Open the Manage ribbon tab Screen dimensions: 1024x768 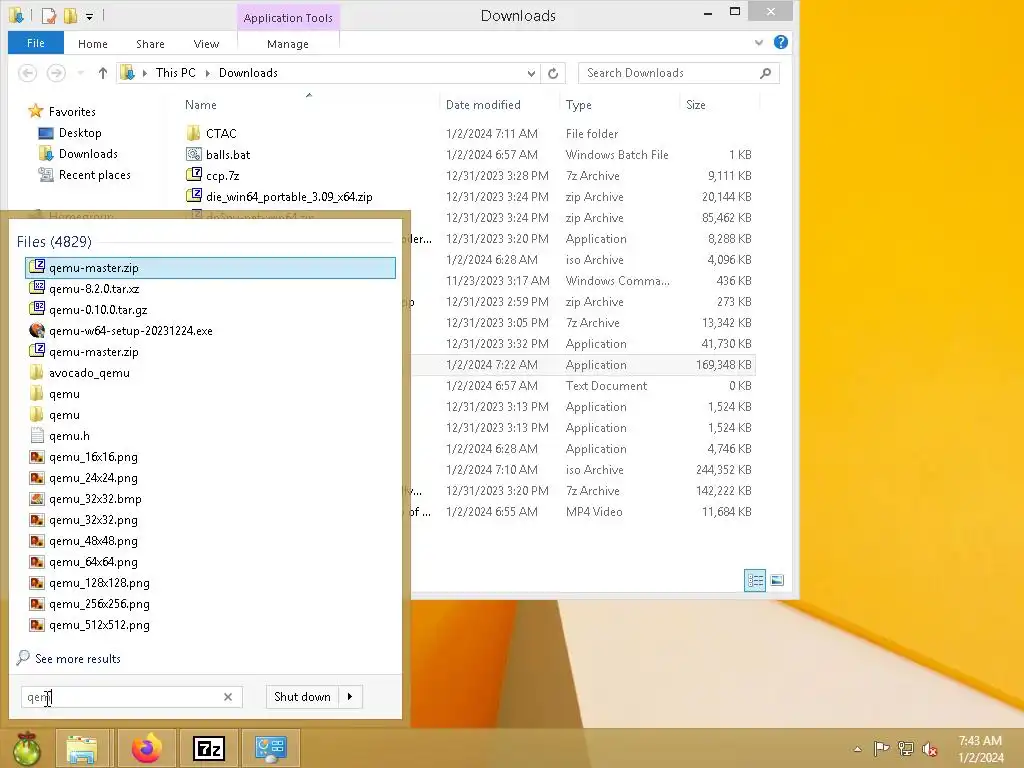click(x=288, y=44)
